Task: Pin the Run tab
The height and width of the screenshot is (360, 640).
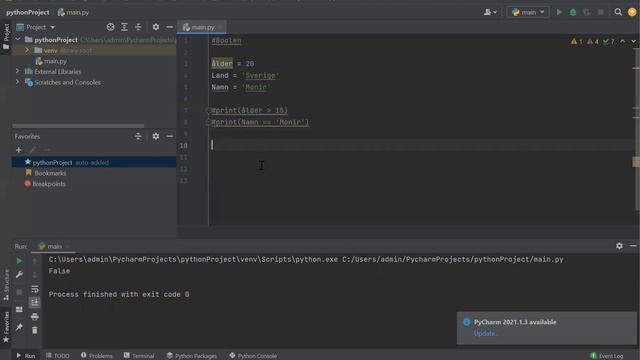Action: point(19,327)
